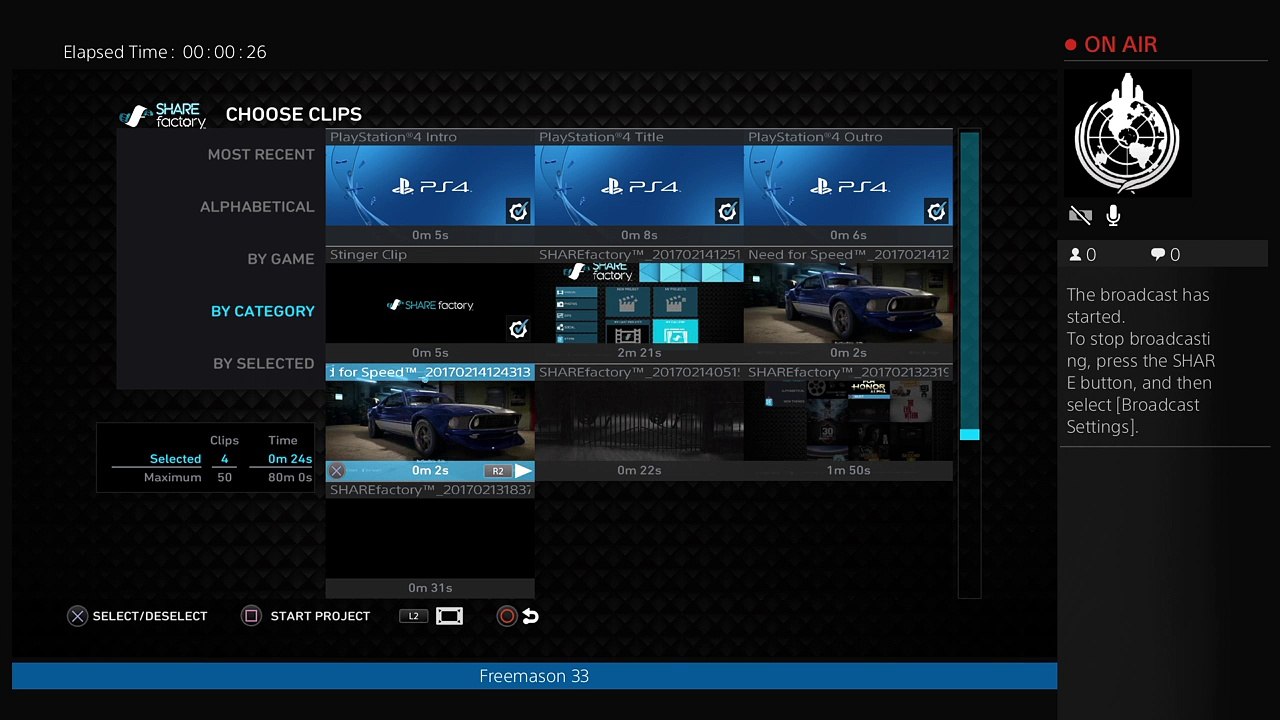This screenshot has width=1280, height=720.
Task: Click the Choose Clips heading
Action: pos(294,114)
